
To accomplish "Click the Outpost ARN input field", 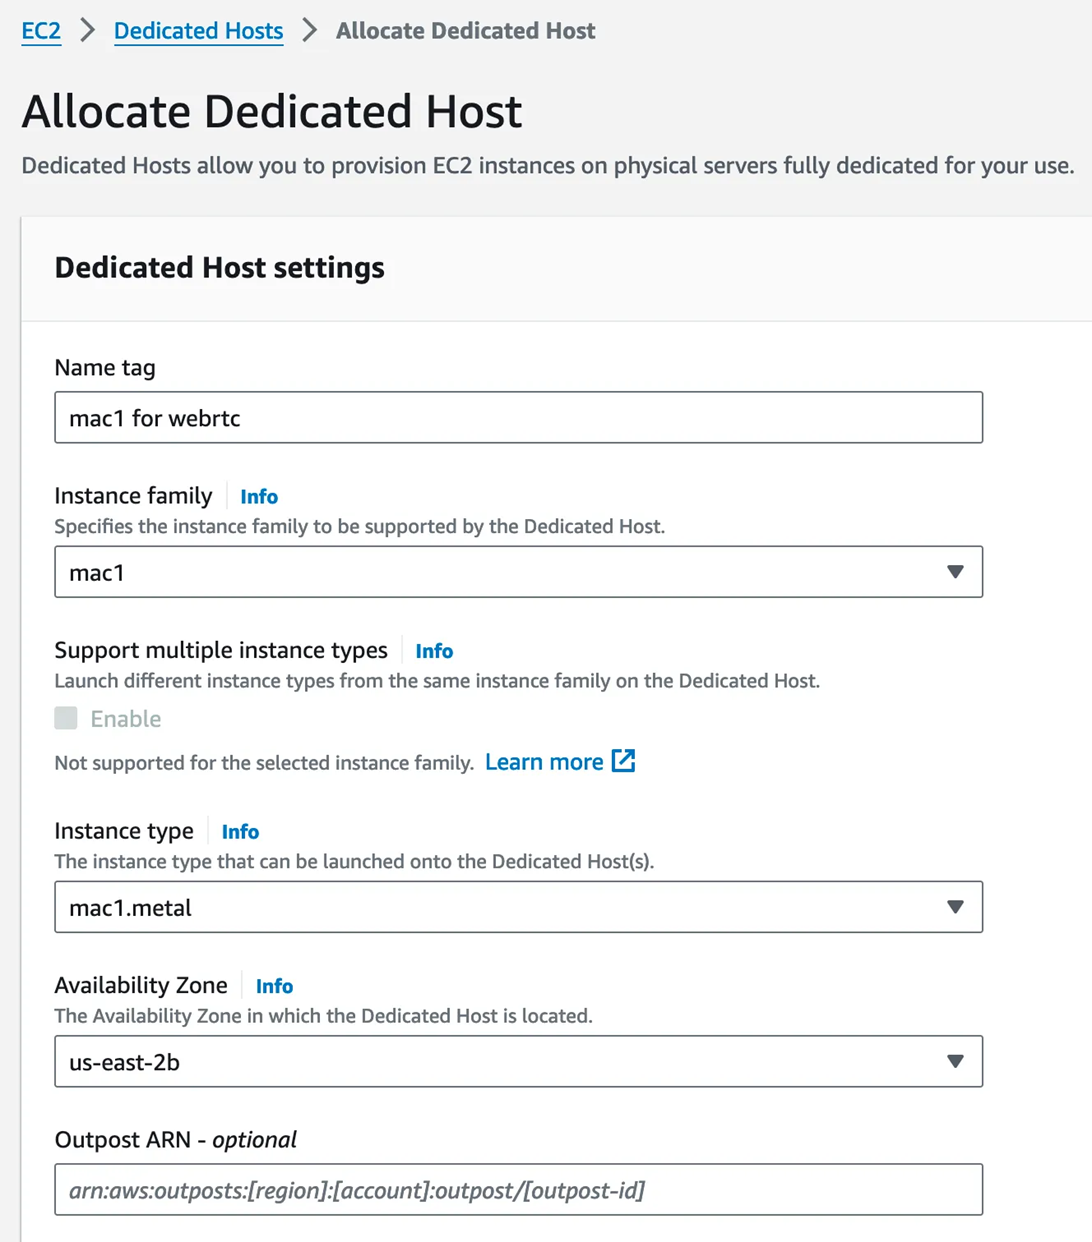I will pos(518,1190).
